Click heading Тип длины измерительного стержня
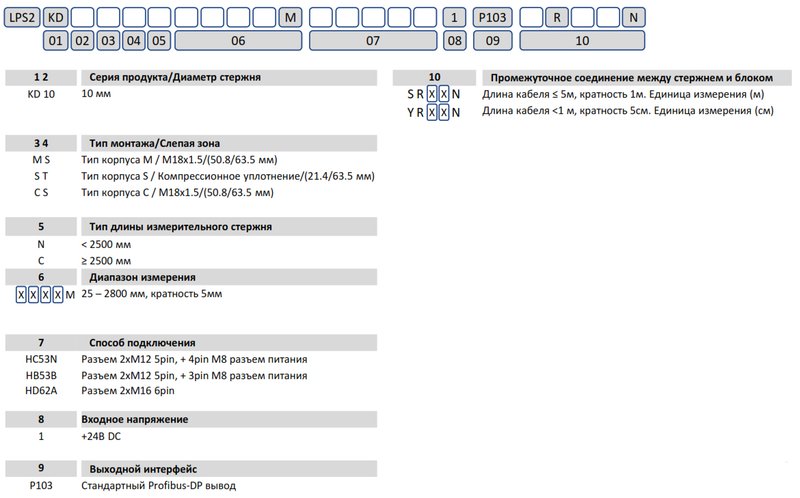The image size is (800, 498). tap(181, 227)
